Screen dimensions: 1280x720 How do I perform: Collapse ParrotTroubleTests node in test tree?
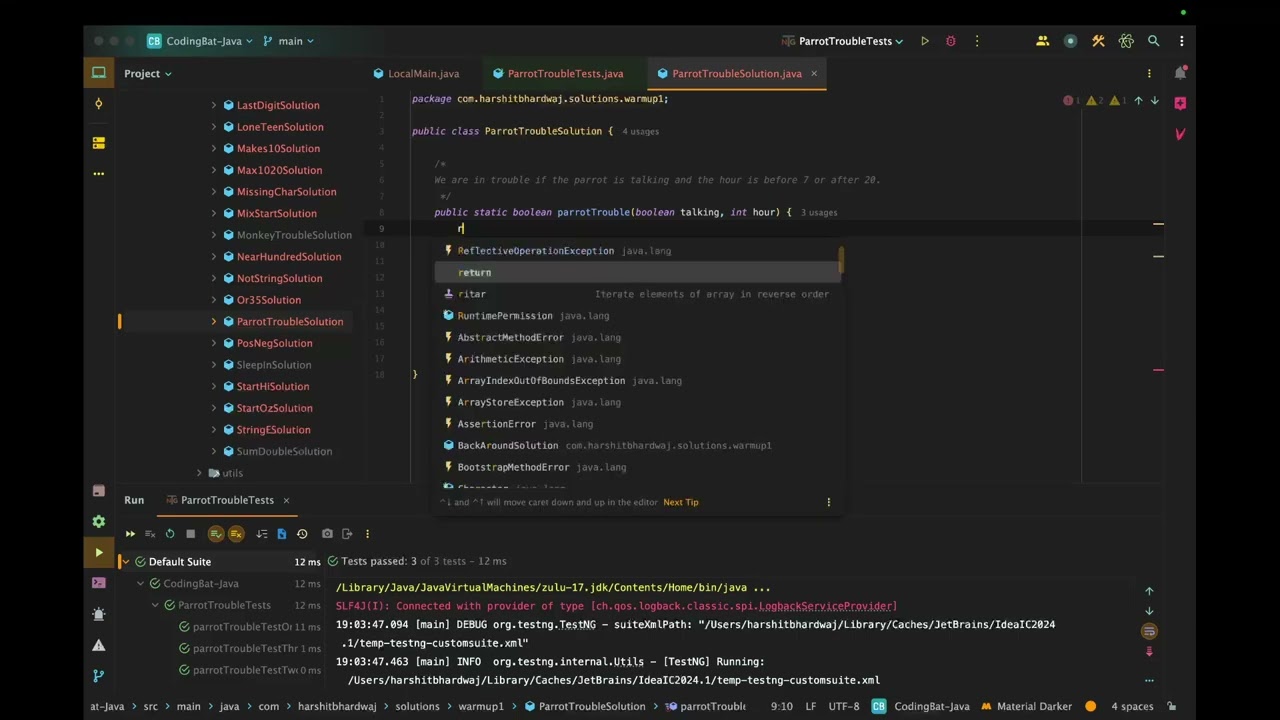156,605
